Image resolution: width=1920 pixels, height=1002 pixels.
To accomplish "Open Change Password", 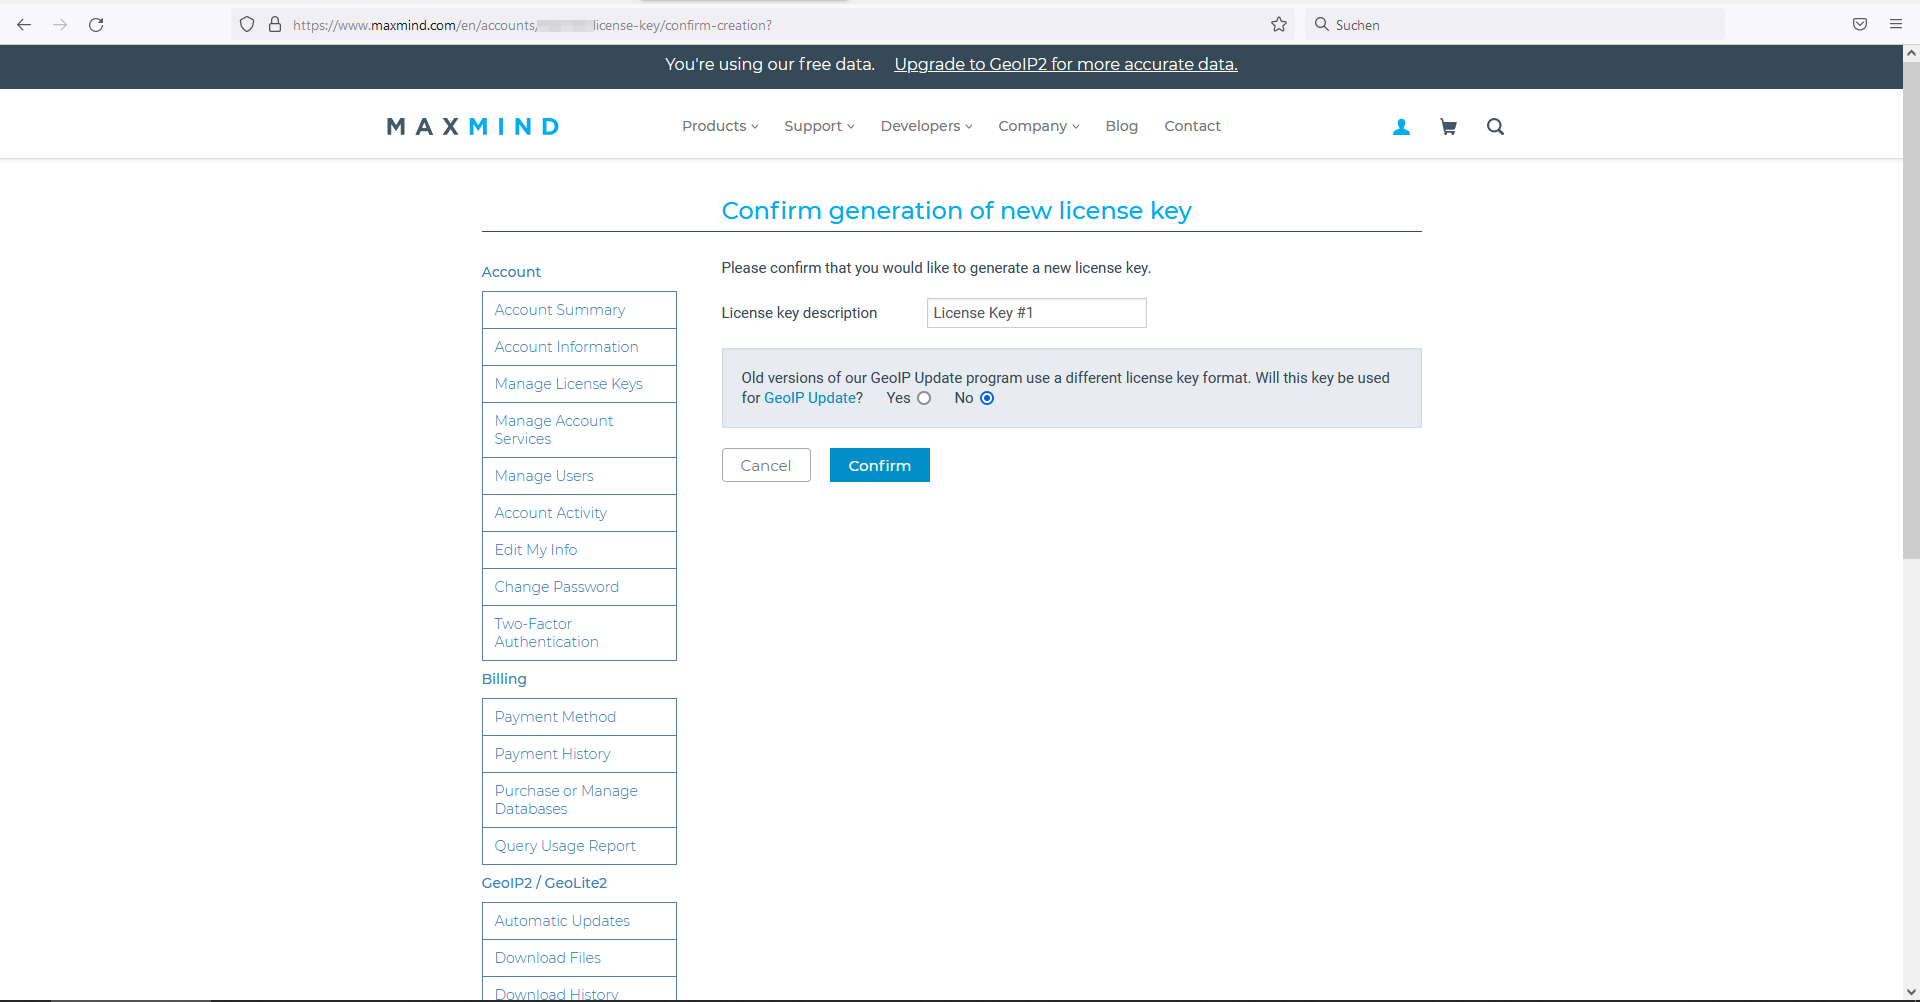I will [x=579, y=587].
